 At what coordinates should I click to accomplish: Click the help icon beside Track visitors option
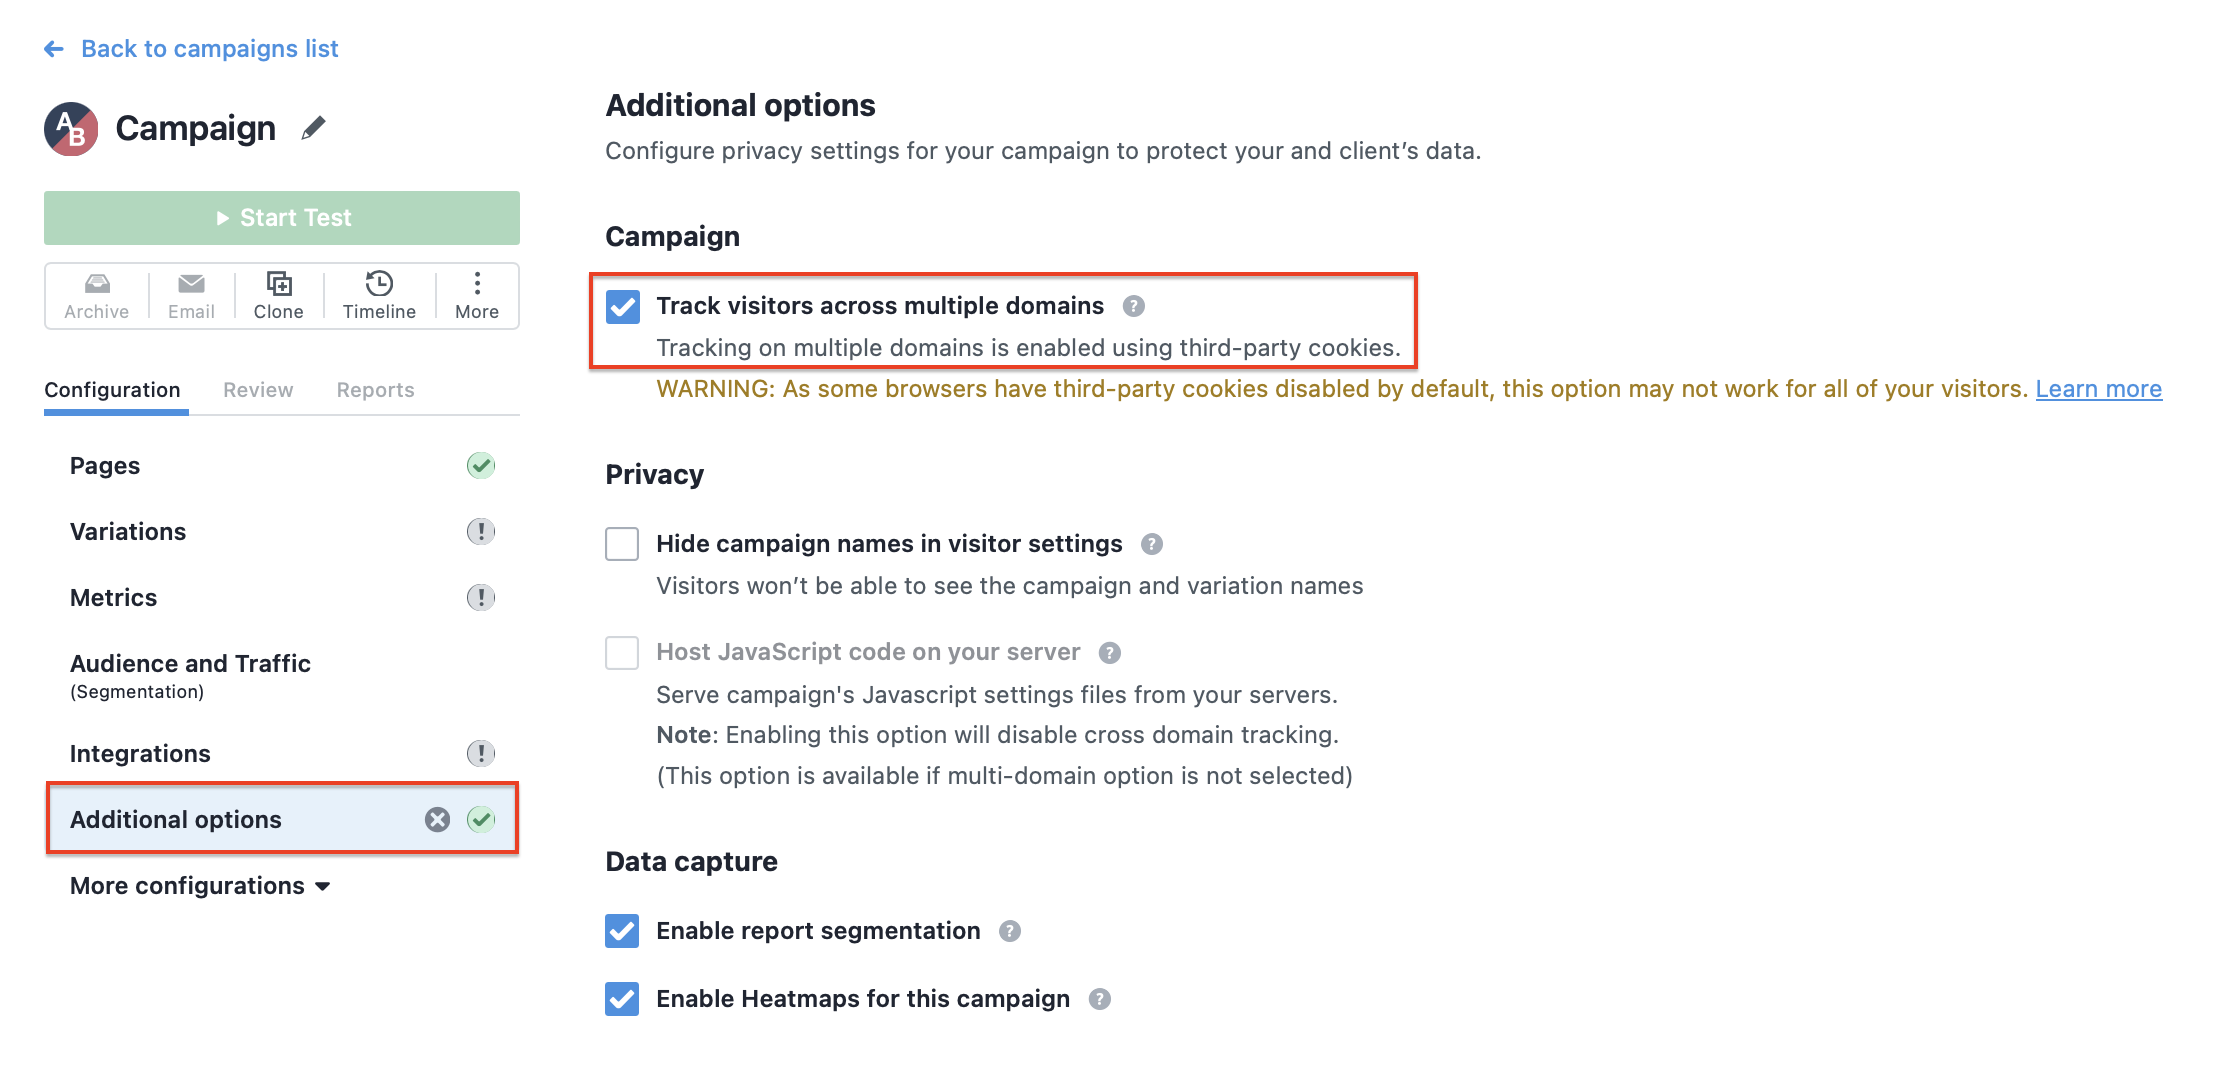tap(1133, 306)
